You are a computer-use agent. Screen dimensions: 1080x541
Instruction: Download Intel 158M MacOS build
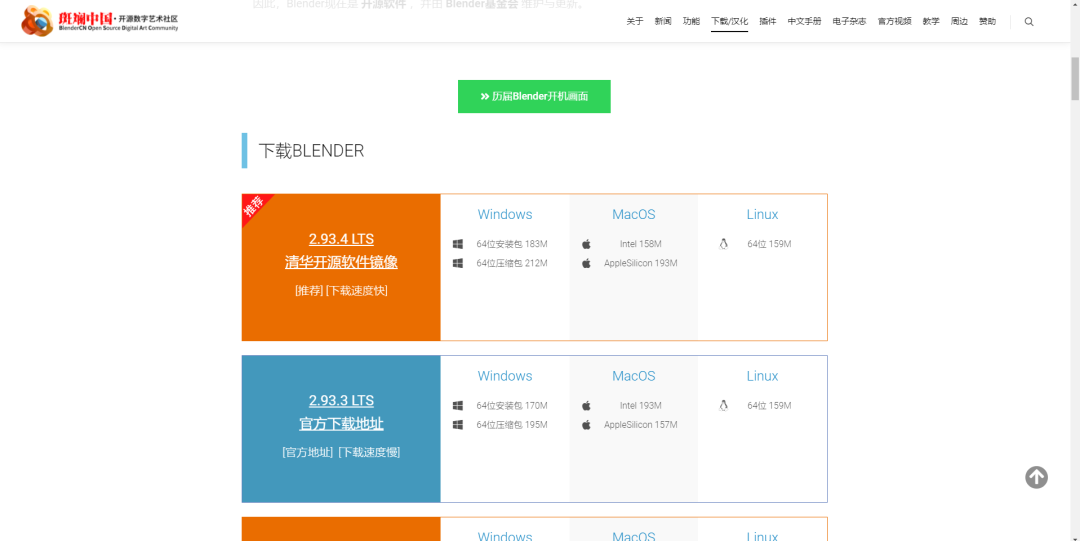click(641, 244)
